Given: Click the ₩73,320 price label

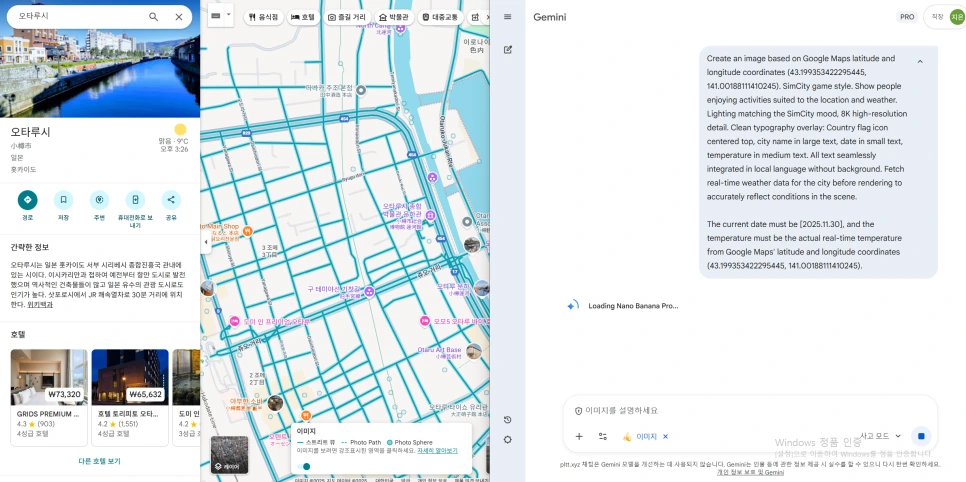Looking at the screenshot, I should coord(64,394).
